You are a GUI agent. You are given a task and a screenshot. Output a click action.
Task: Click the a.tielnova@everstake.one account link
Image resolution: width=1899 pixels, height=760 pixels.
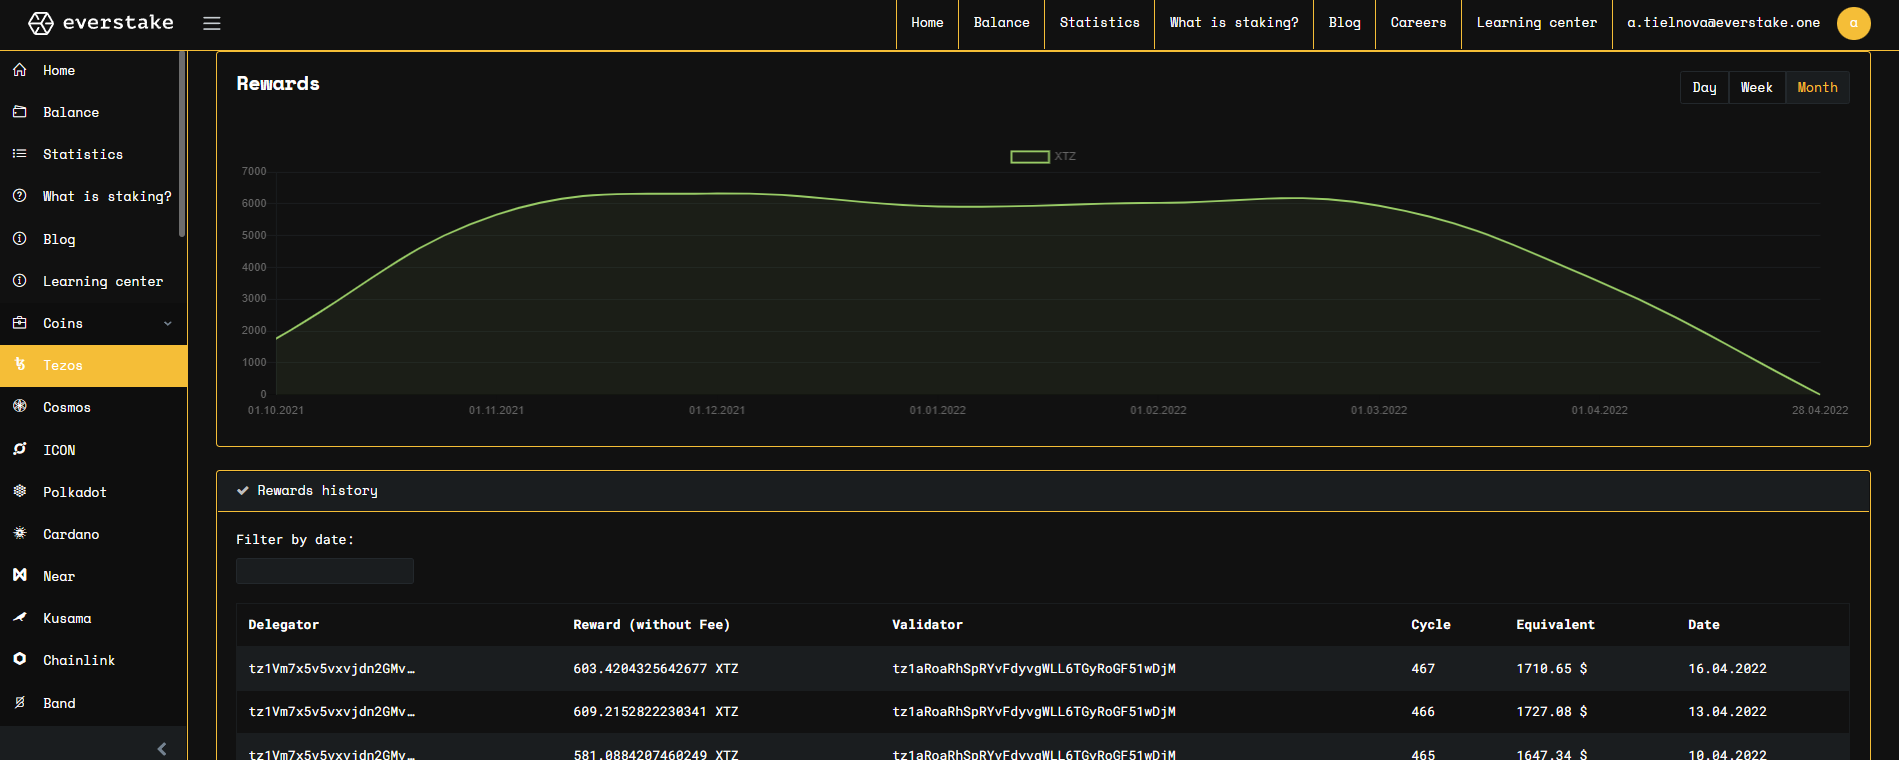(x=1724, y=23)
